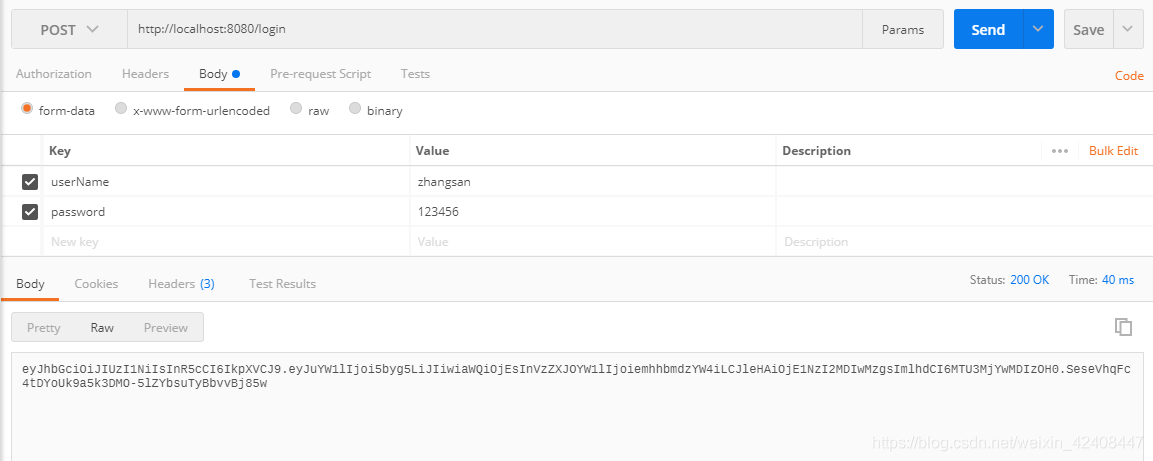The image size is (1153, 461).
Task: Open the request Body tab
Action: (x=219, y=74)
